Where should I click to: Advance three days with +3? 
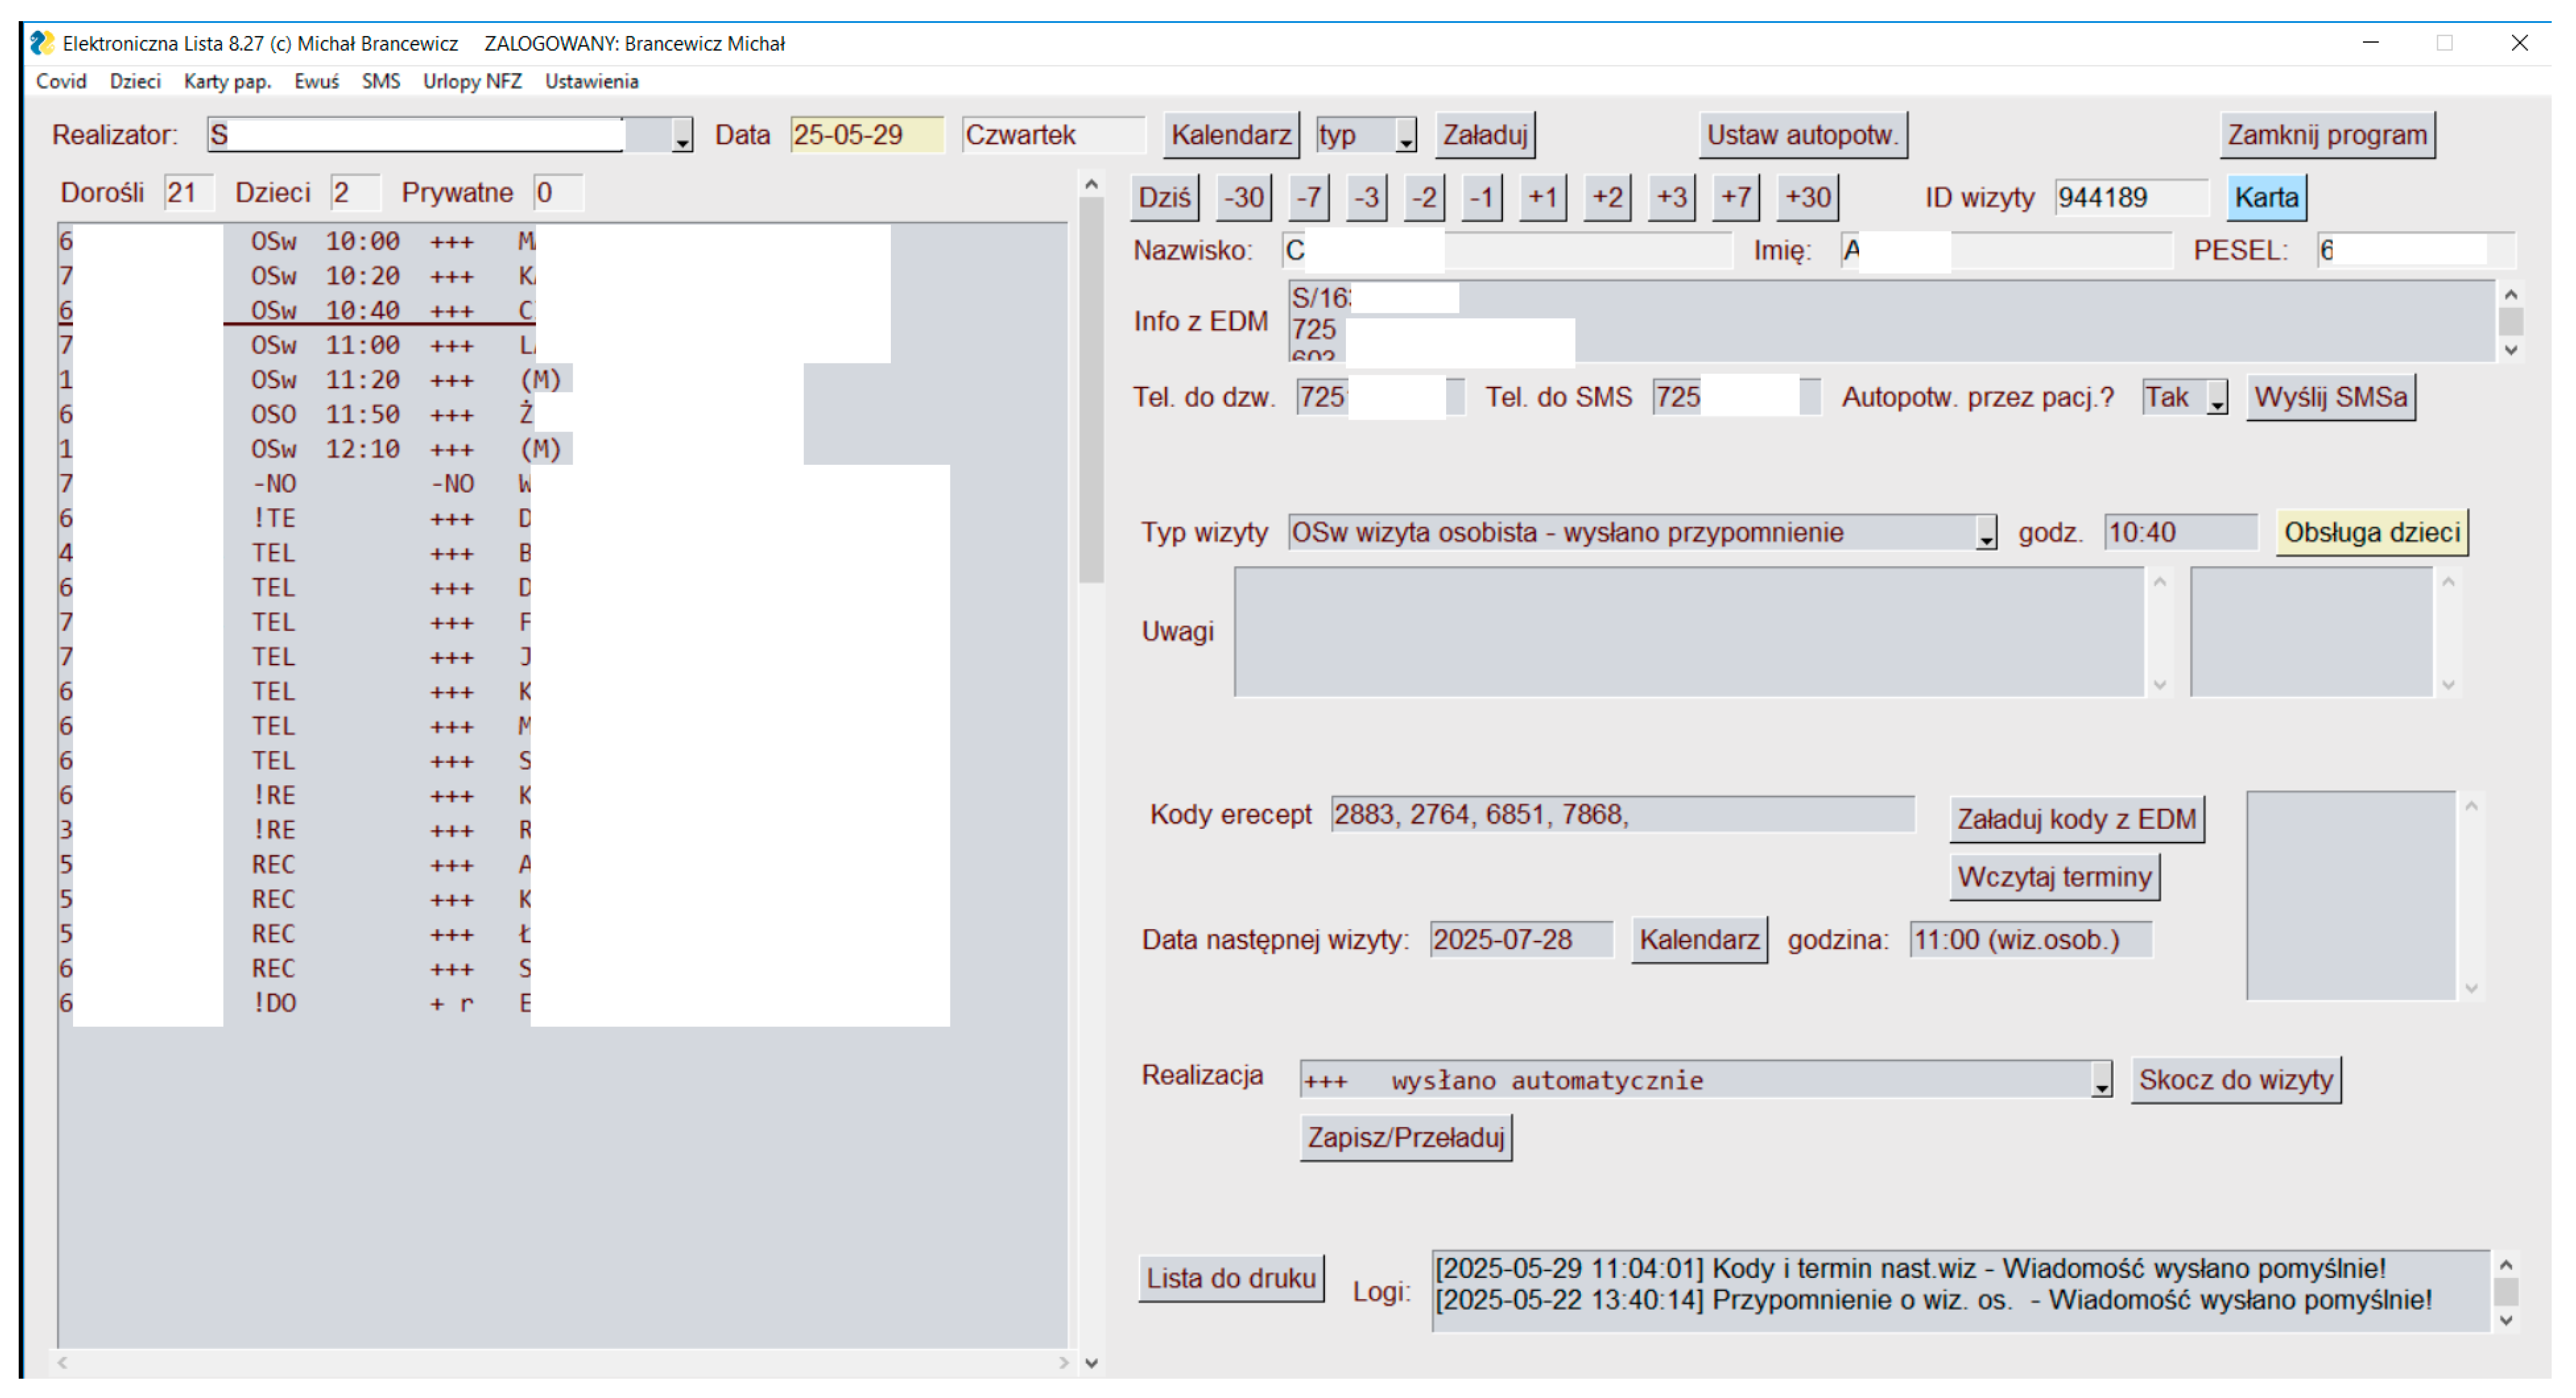[1672, 197]
